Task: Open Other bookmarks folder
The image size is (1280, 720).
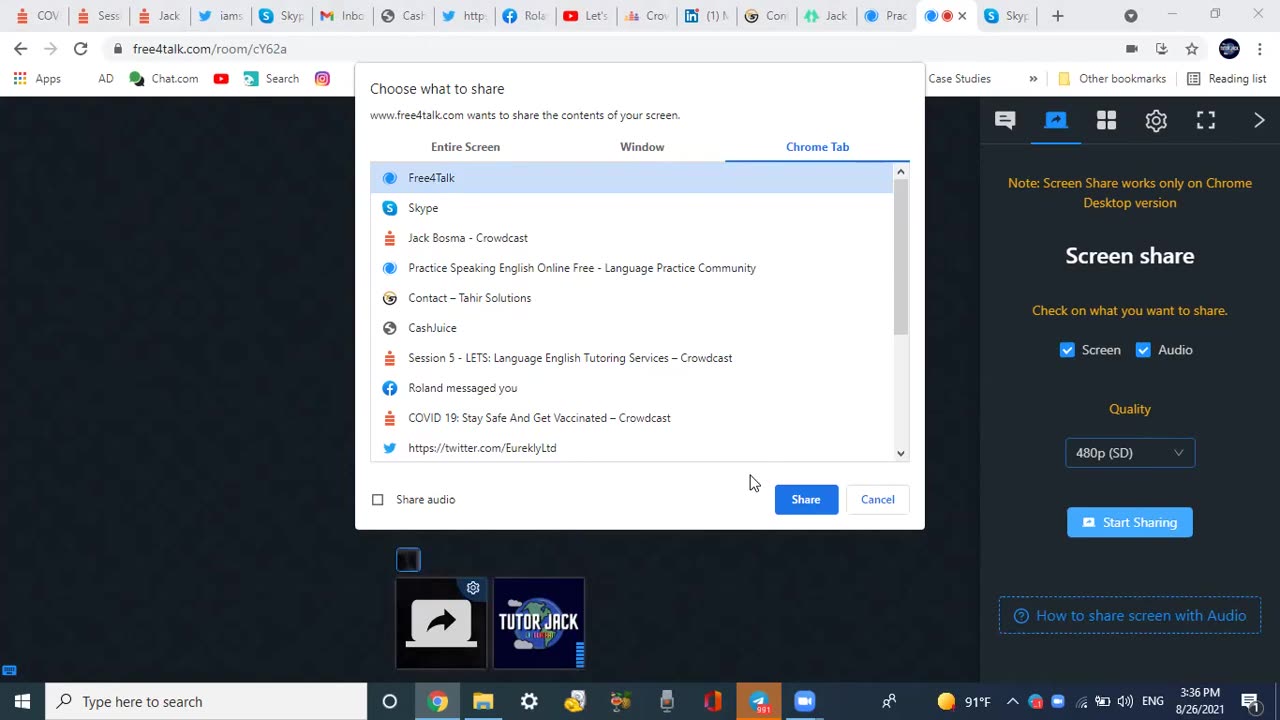Action: (x=1111, y=79)
